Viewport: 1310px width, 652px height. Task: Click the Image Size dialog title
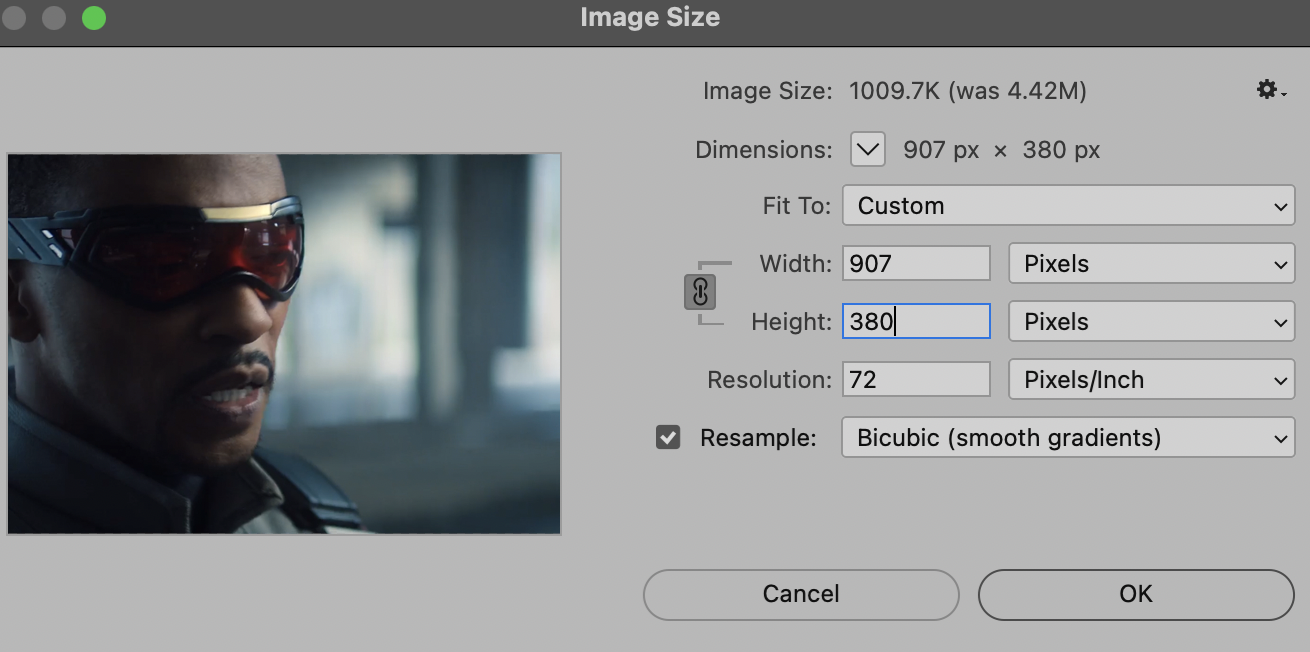pyautogui.click(x=650, y=17)
